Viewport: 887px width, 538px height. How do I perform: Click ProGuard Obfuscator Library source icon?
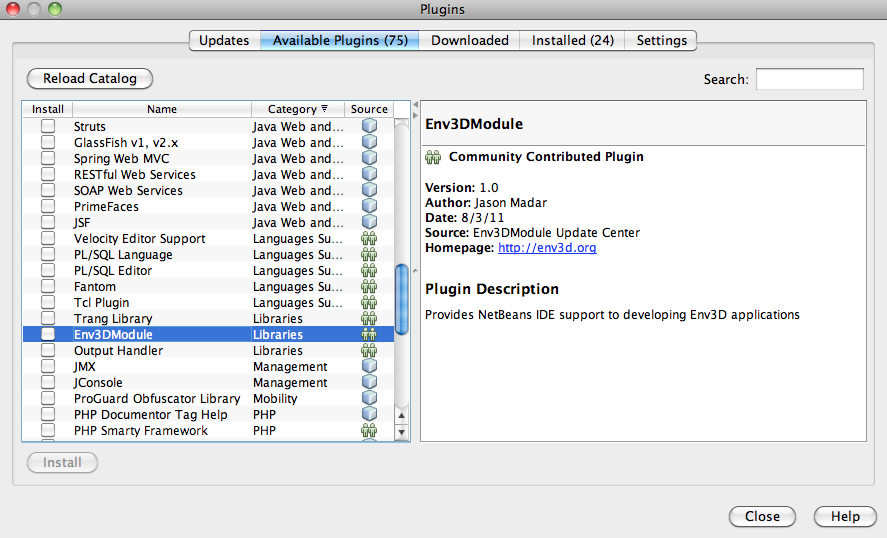point(369,398)
